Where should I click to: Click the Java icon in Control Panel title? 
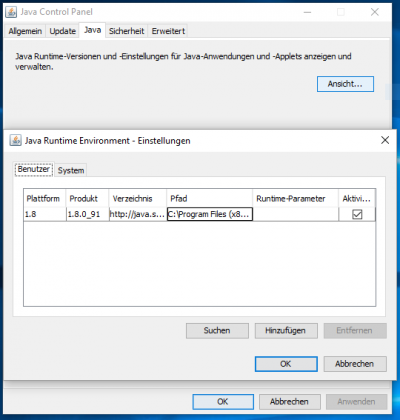[x=11, y=12]
